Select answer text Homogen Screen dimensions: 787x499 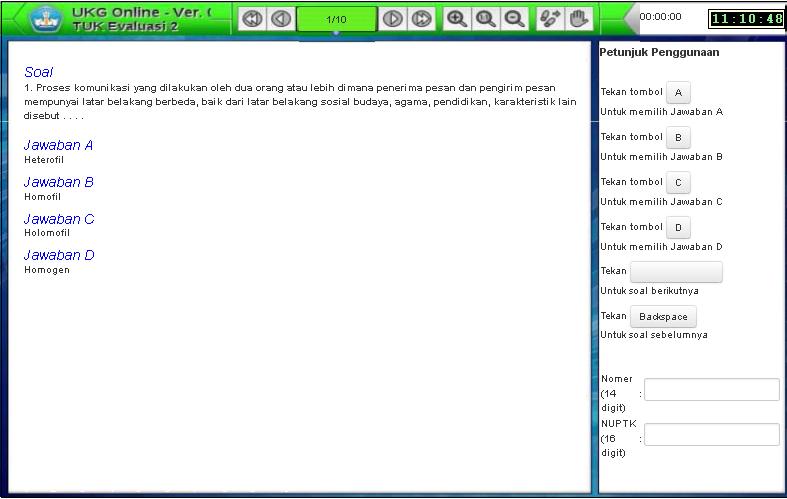coord(47,270)
